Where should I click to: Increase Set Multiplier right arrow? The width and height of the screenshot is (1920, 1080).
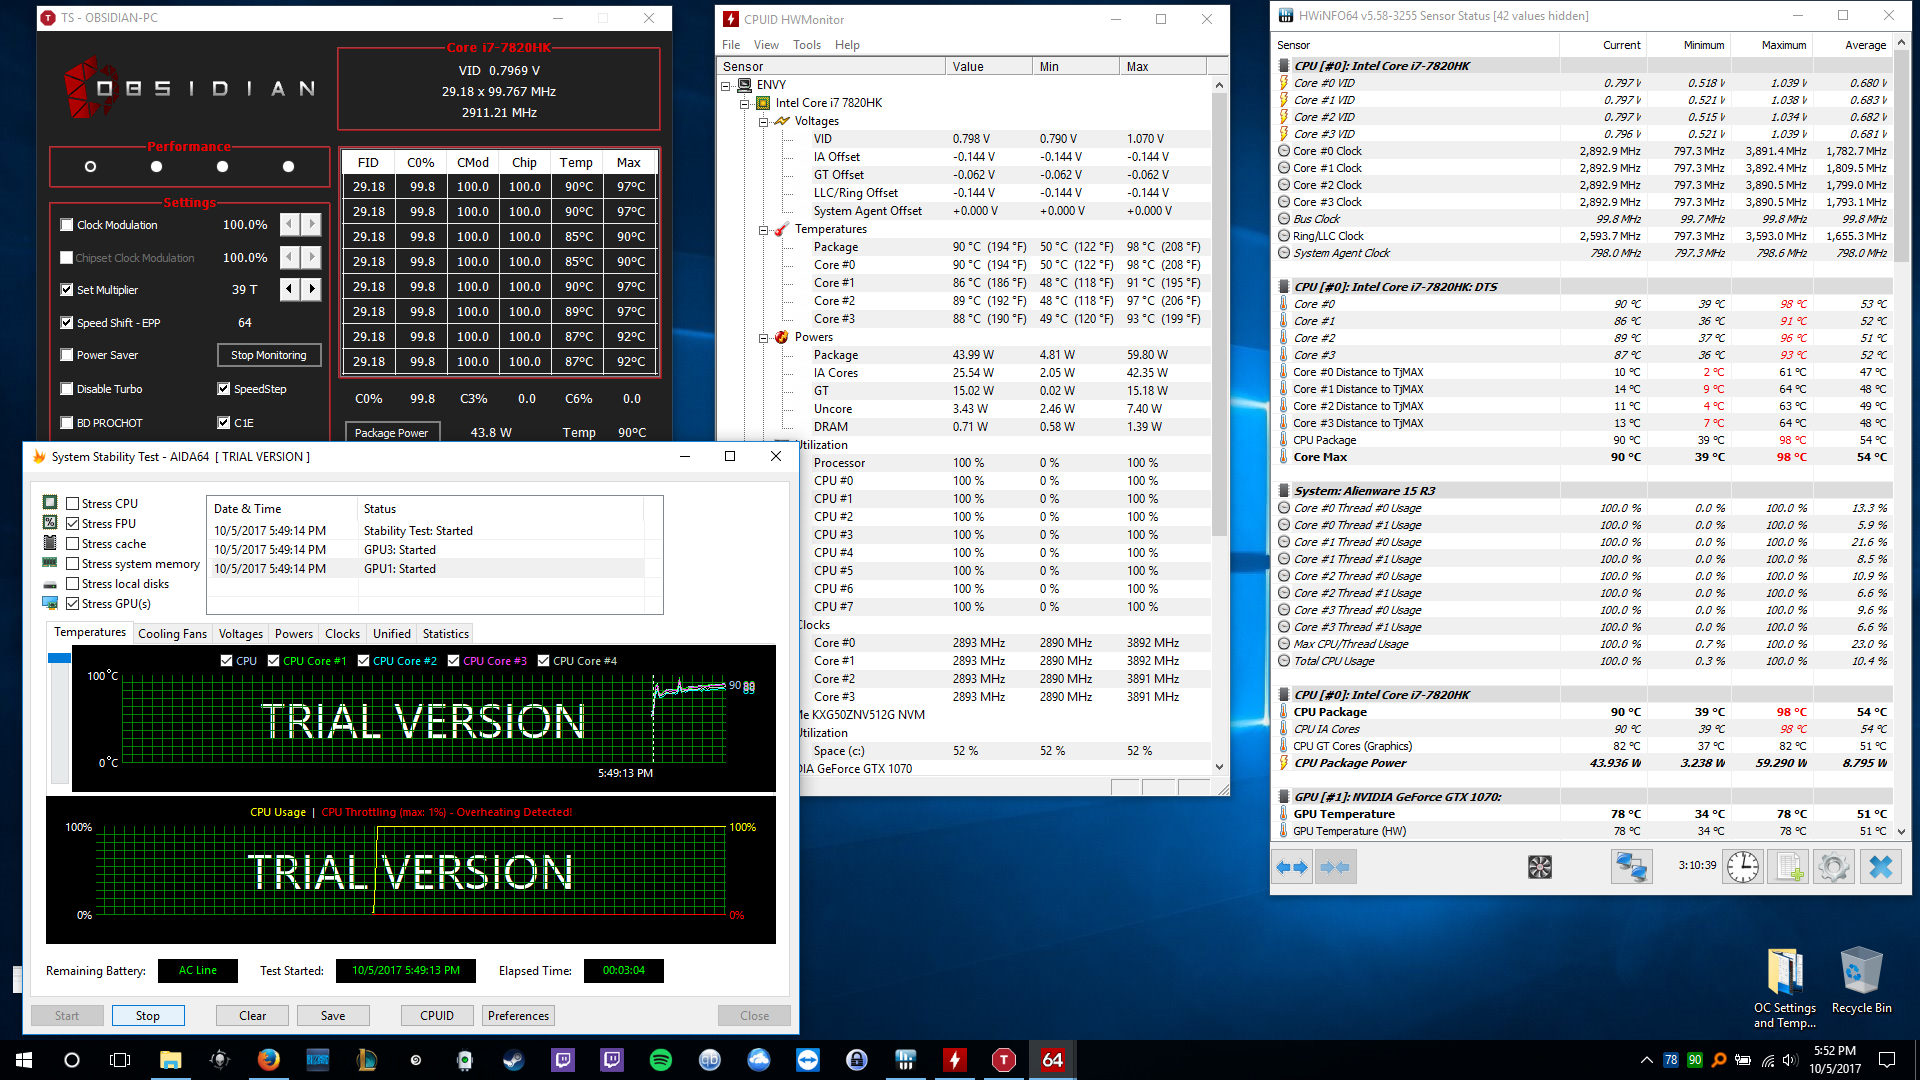coord(311,289)
